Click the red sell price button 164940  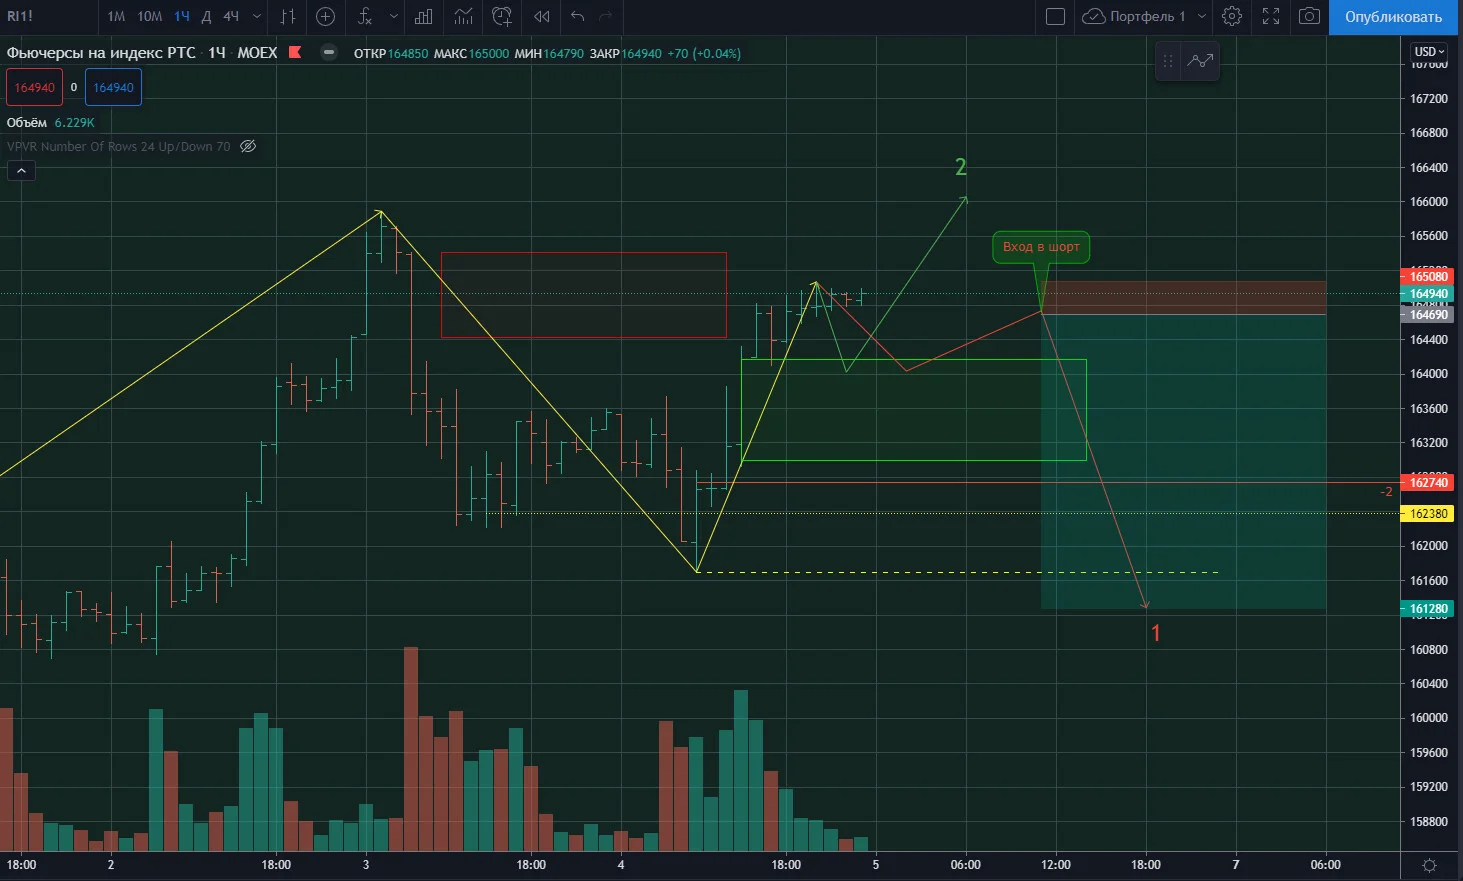tap(35, 87)
